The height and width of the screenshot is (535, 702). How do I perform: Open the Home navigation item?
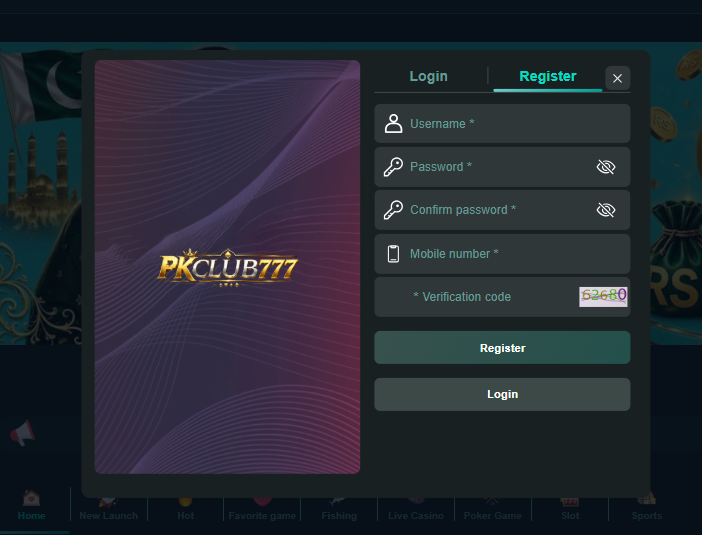tap(31, 505)
